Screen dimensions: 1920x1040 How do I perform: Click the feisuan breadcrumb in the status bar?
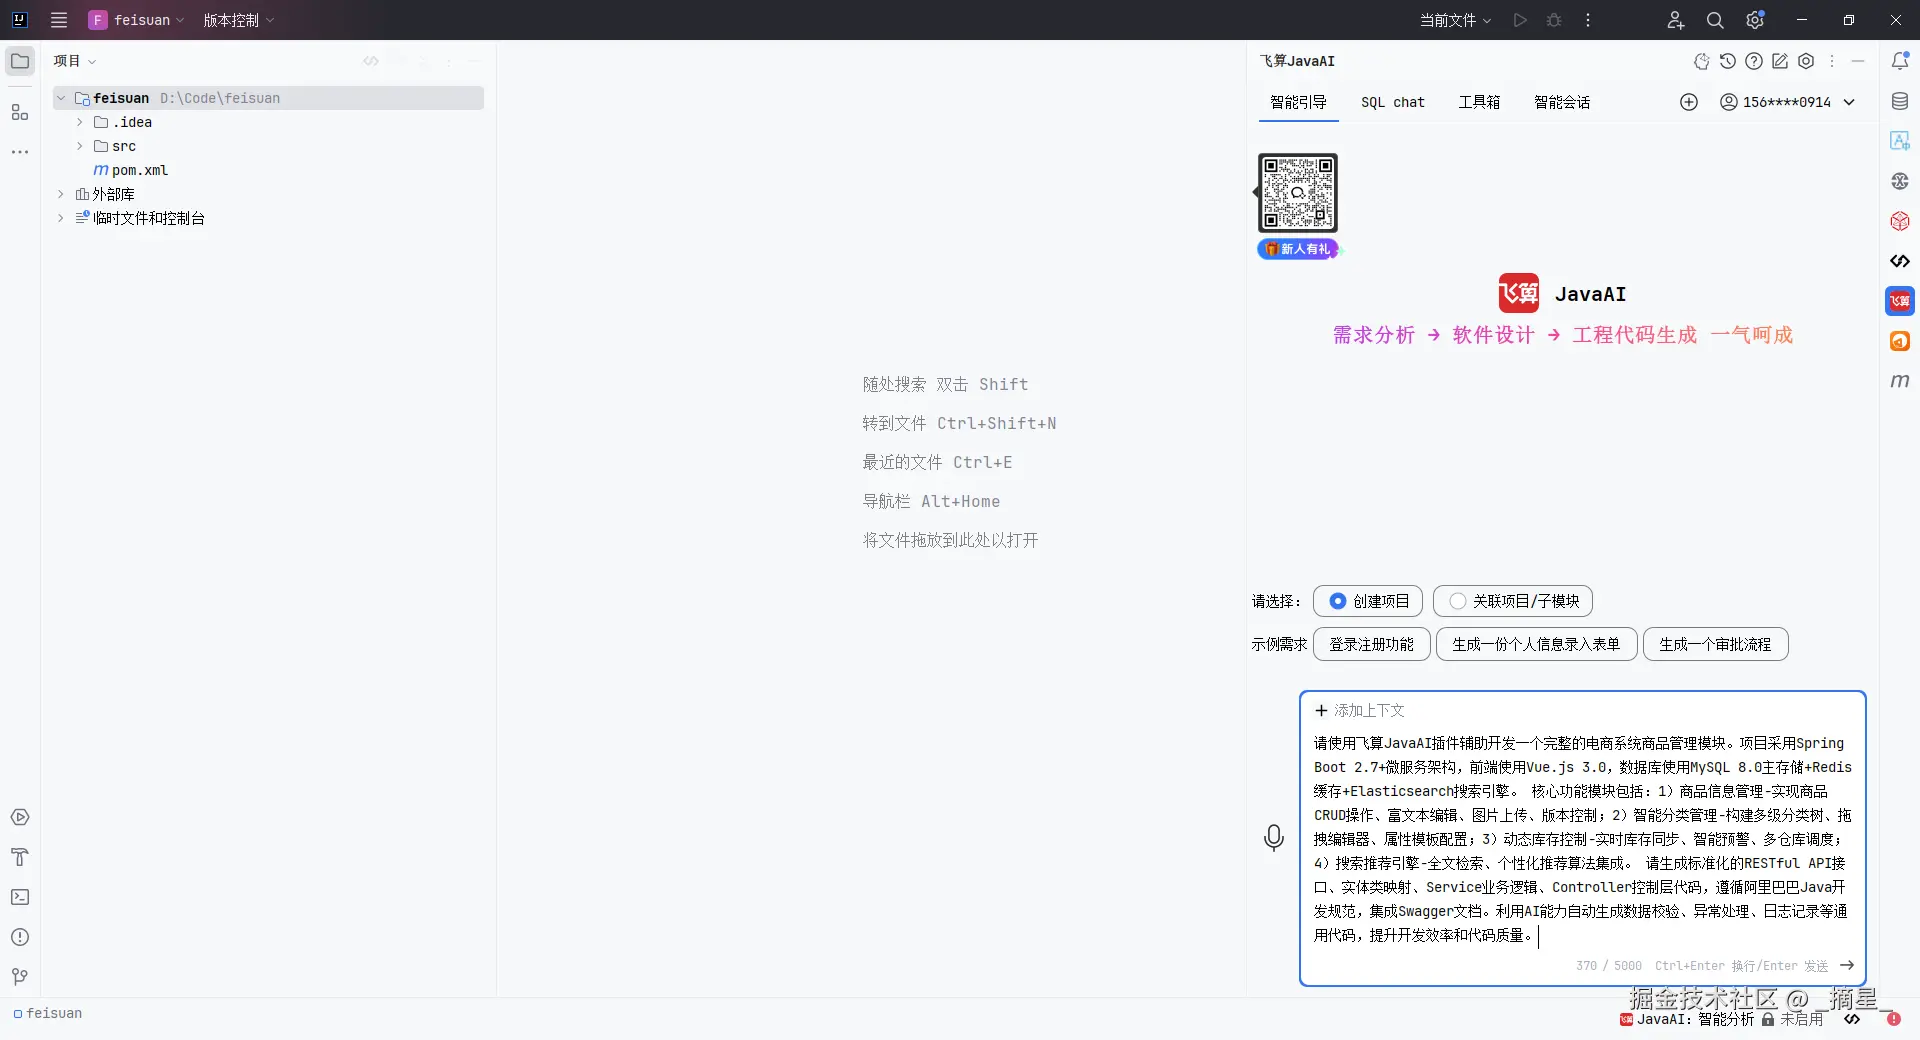pos(48,1013)
